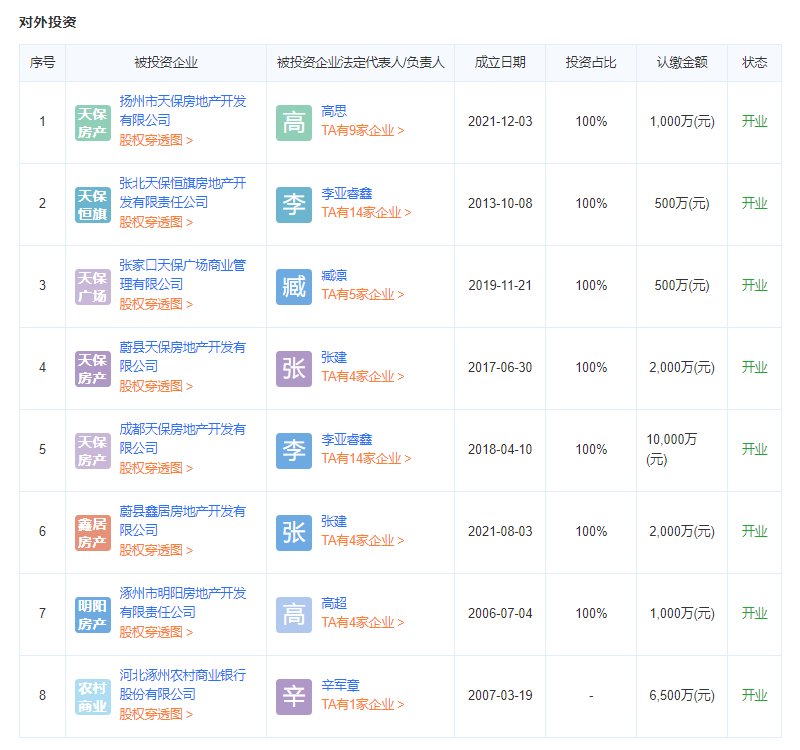Open TA有14家企业 in row 5
Image resolution: width=800 pixels, height=750 pixels.
pos(366,459)
